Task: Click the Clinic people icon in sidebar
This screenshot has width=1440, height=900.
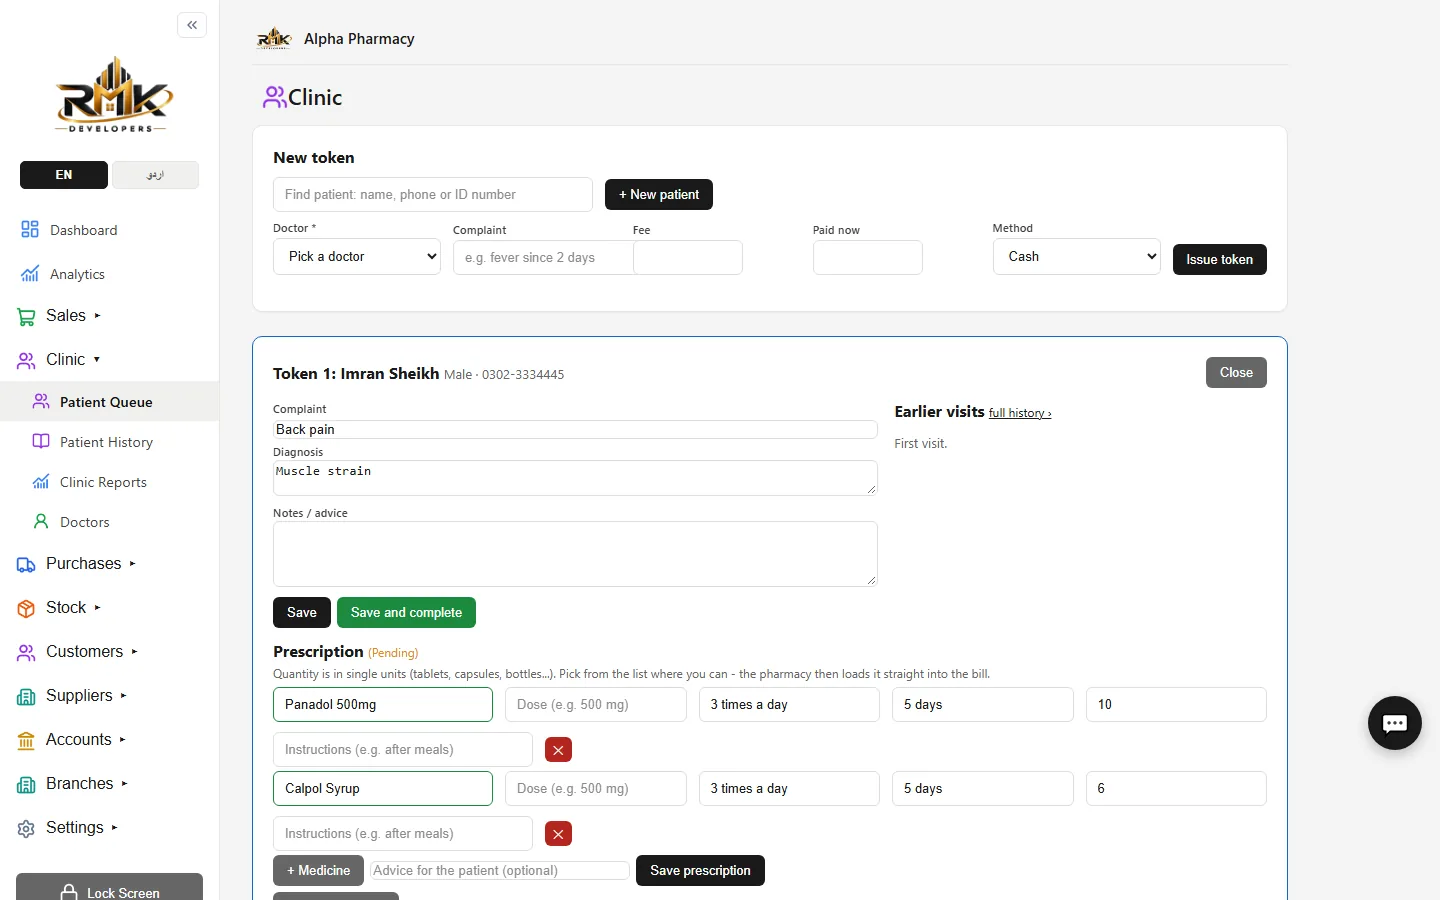Action: (x=26, y=360)
